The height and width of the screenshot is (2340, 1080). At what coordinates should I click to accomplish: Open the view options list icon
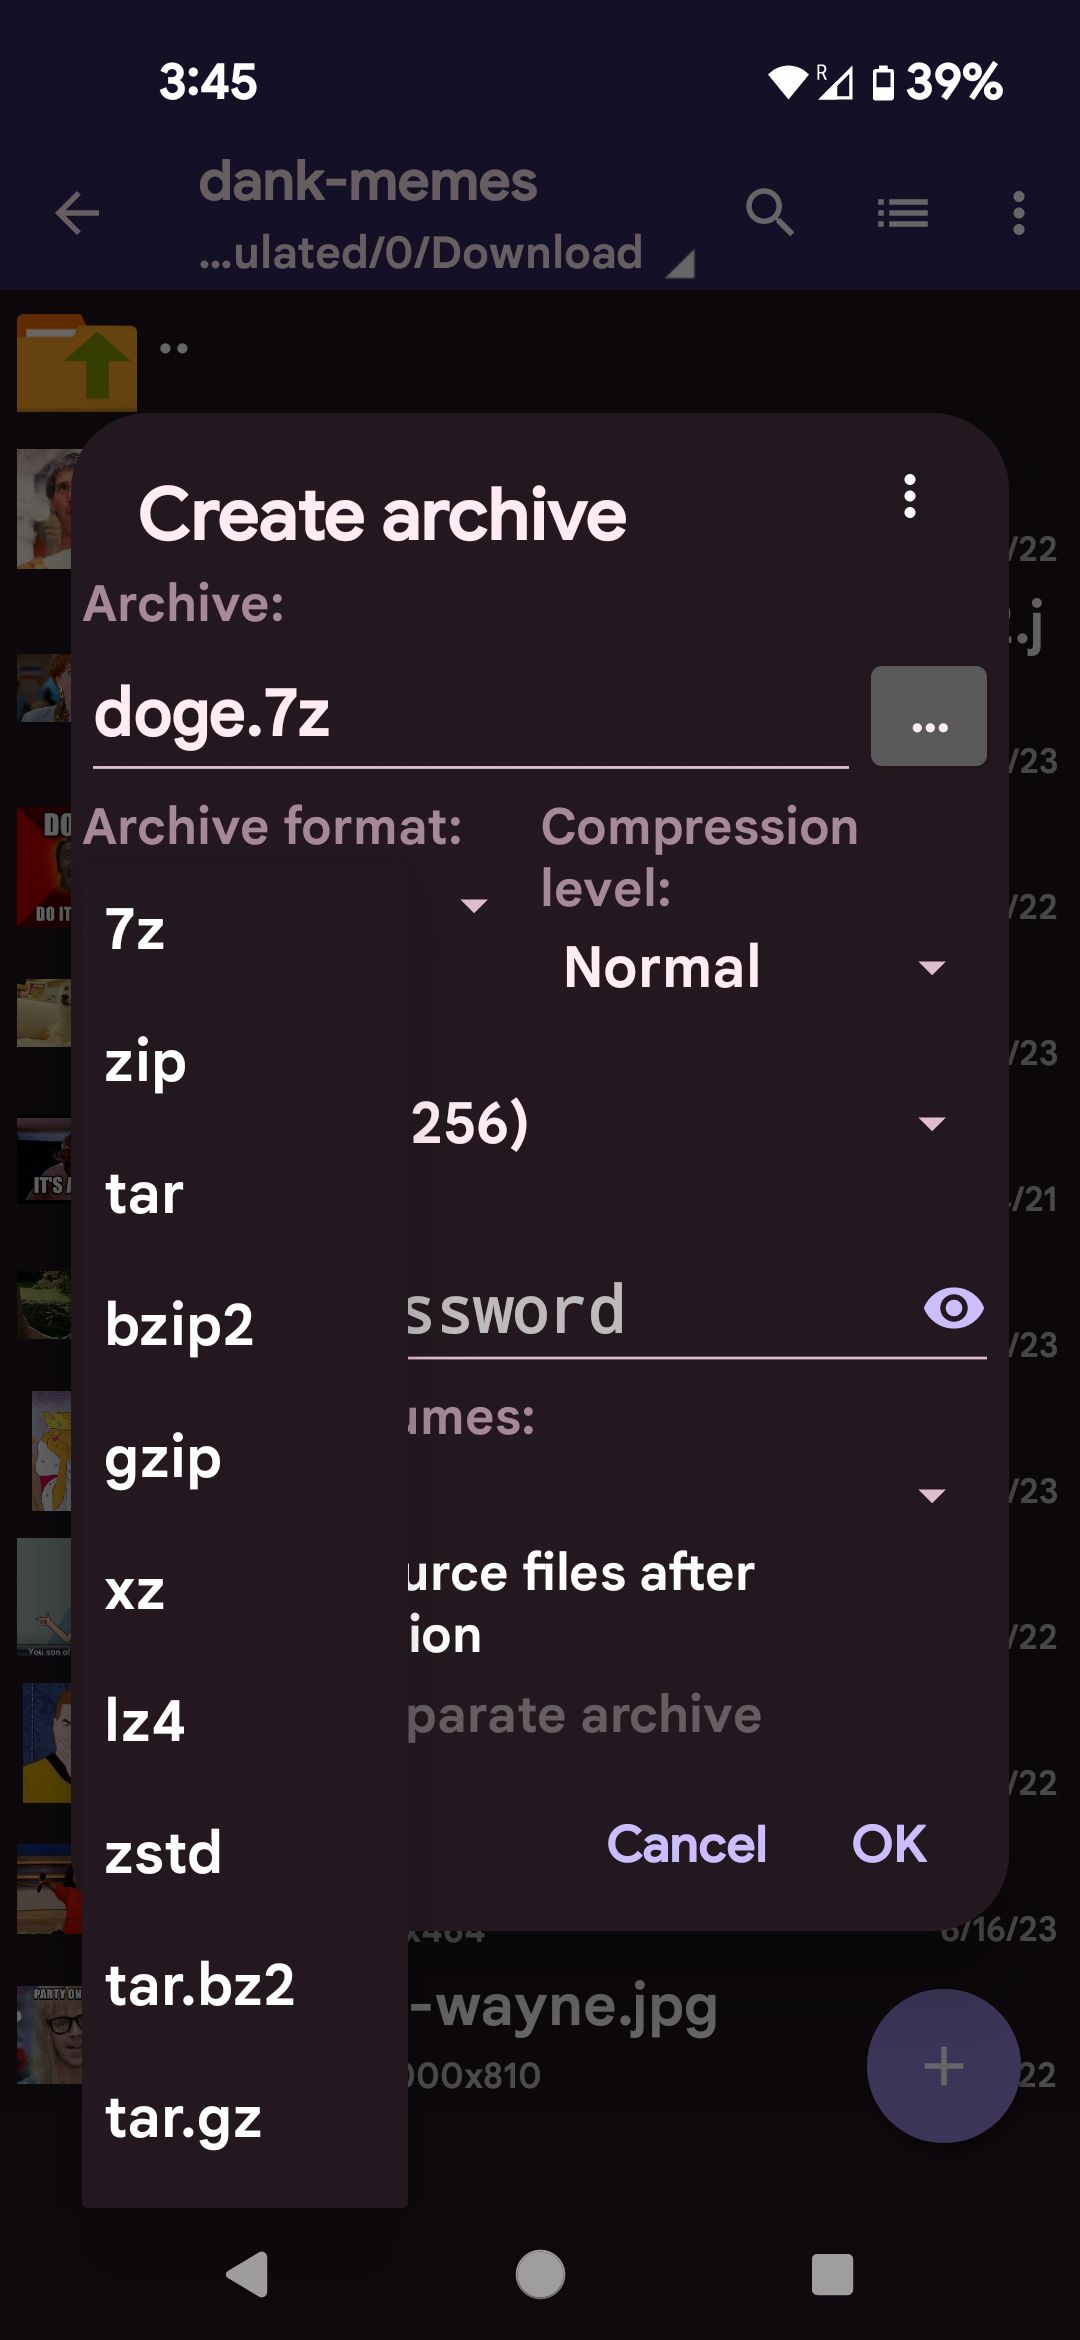pyautogui.click(x=903, y=213)
